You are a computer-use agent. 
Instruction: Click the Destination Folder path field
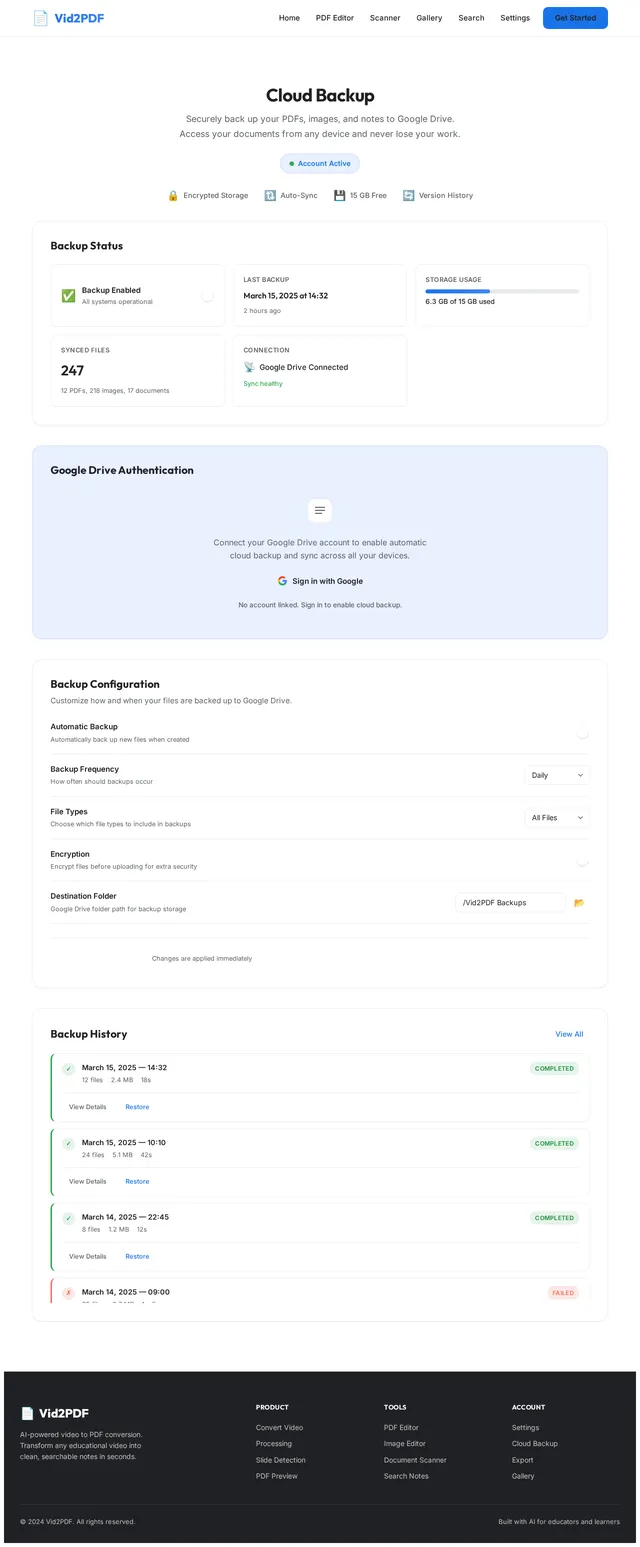pos(510,902)
